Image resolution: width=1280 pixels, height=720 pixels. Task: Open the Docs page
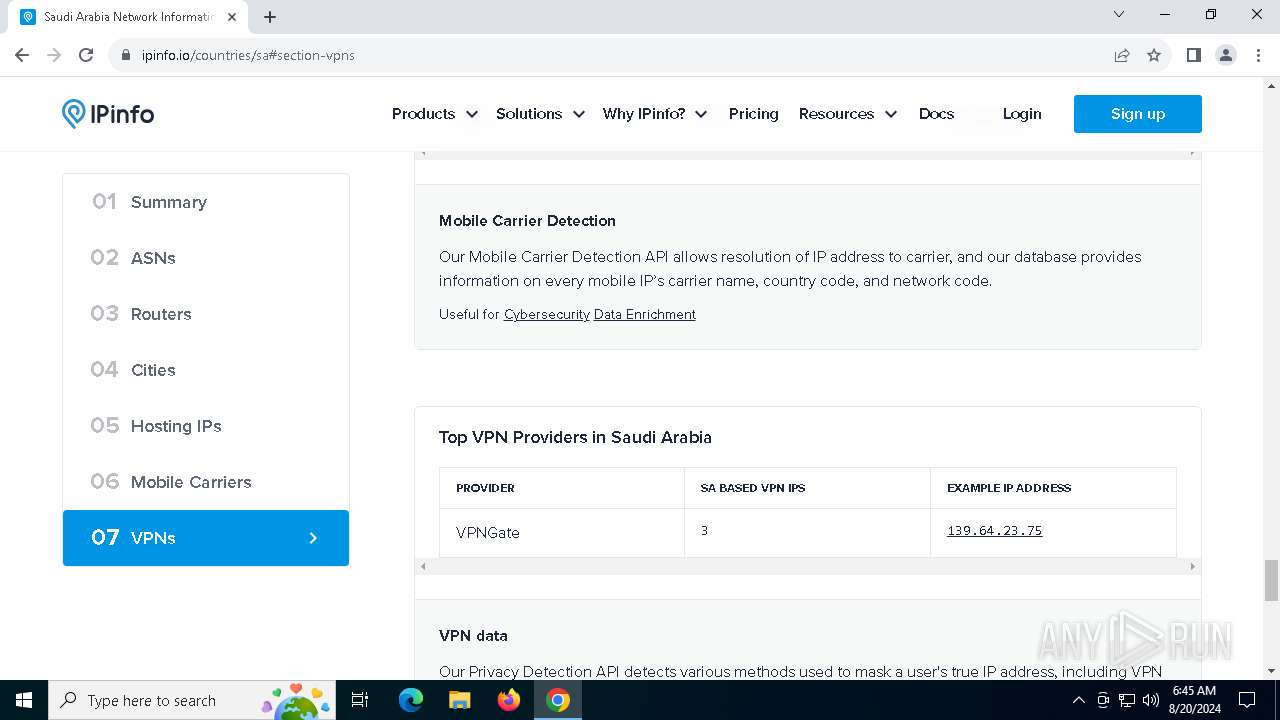936,114
